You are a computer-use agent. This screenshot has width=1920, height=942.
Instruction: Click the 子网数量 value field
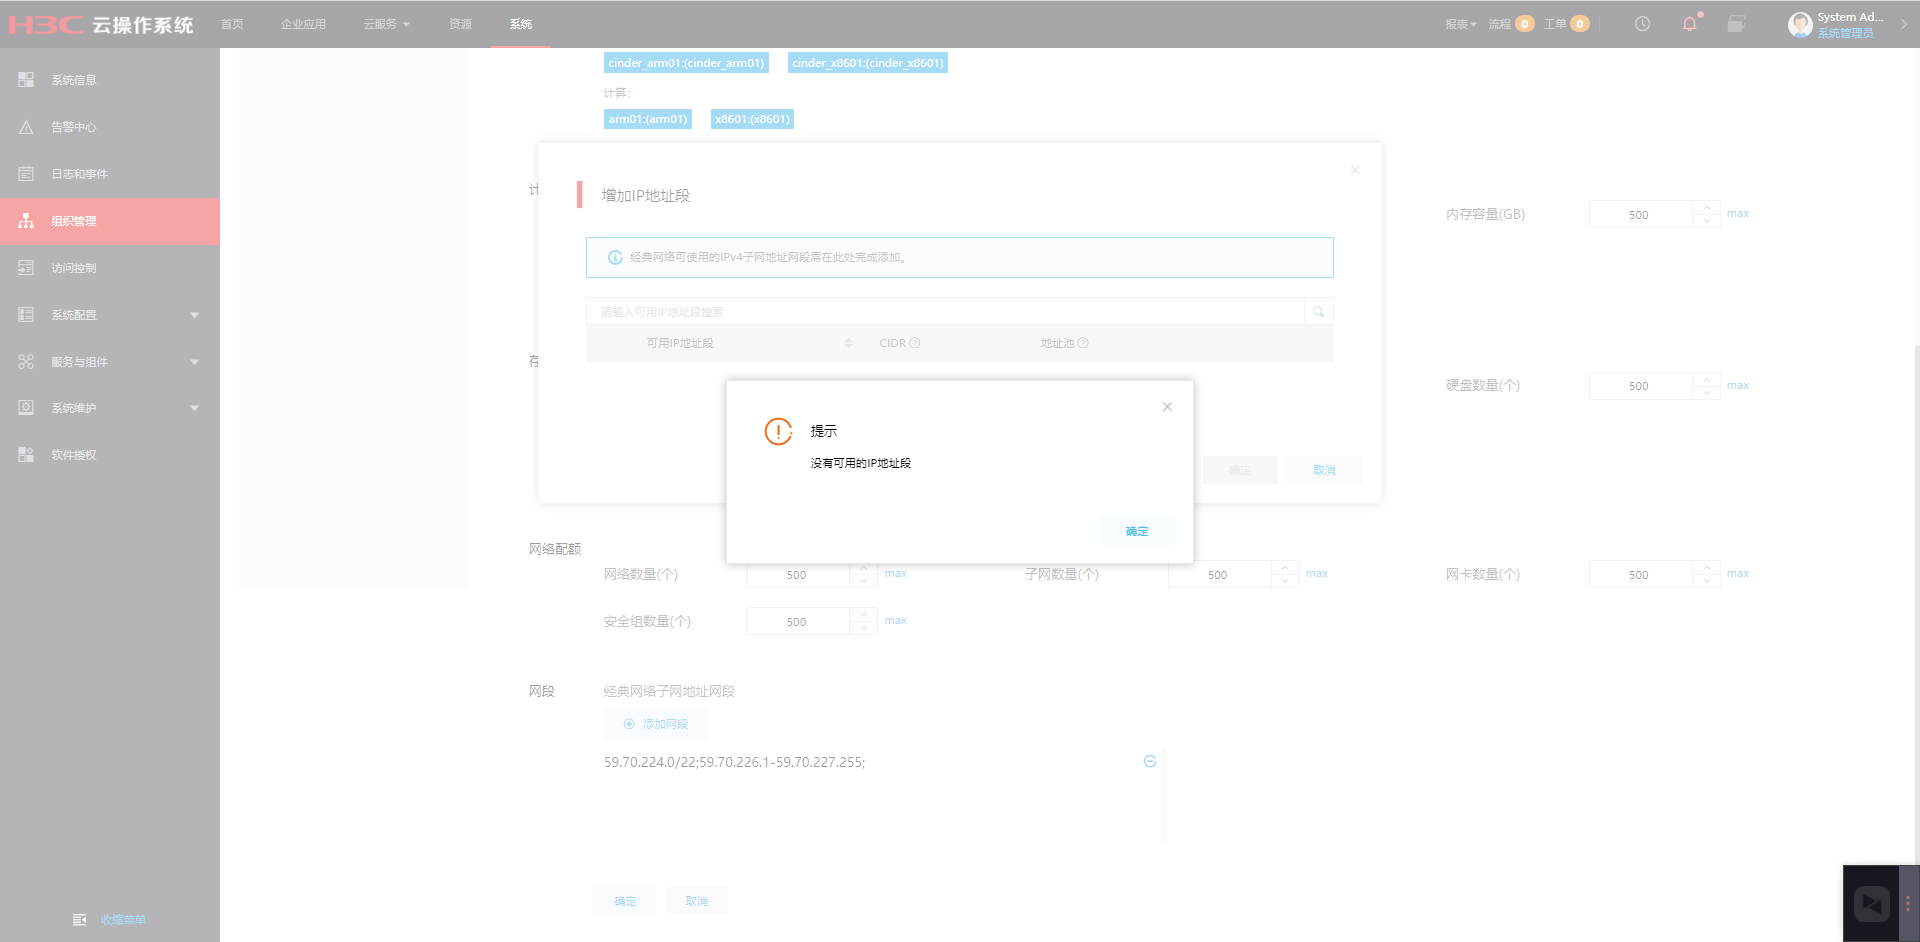tap(1219, 575)
